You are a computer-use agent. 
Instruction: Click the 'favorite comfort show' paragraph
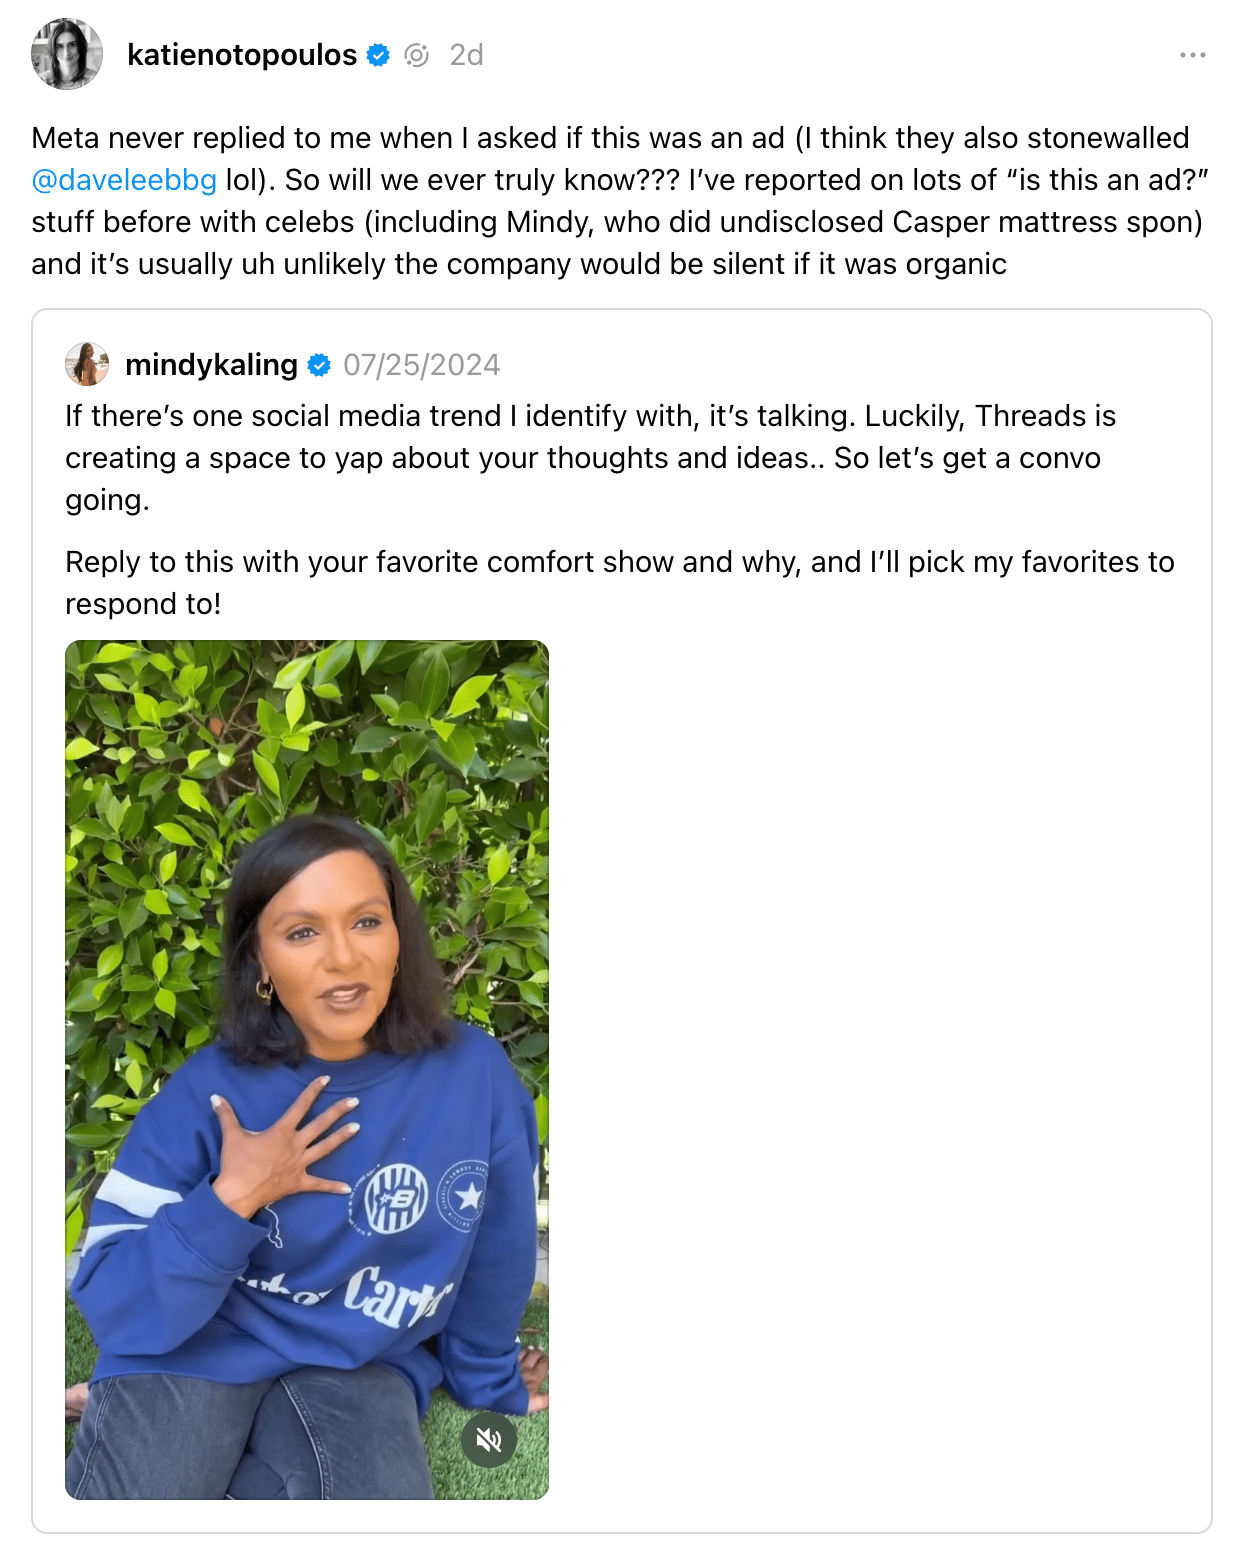[620, 583]
